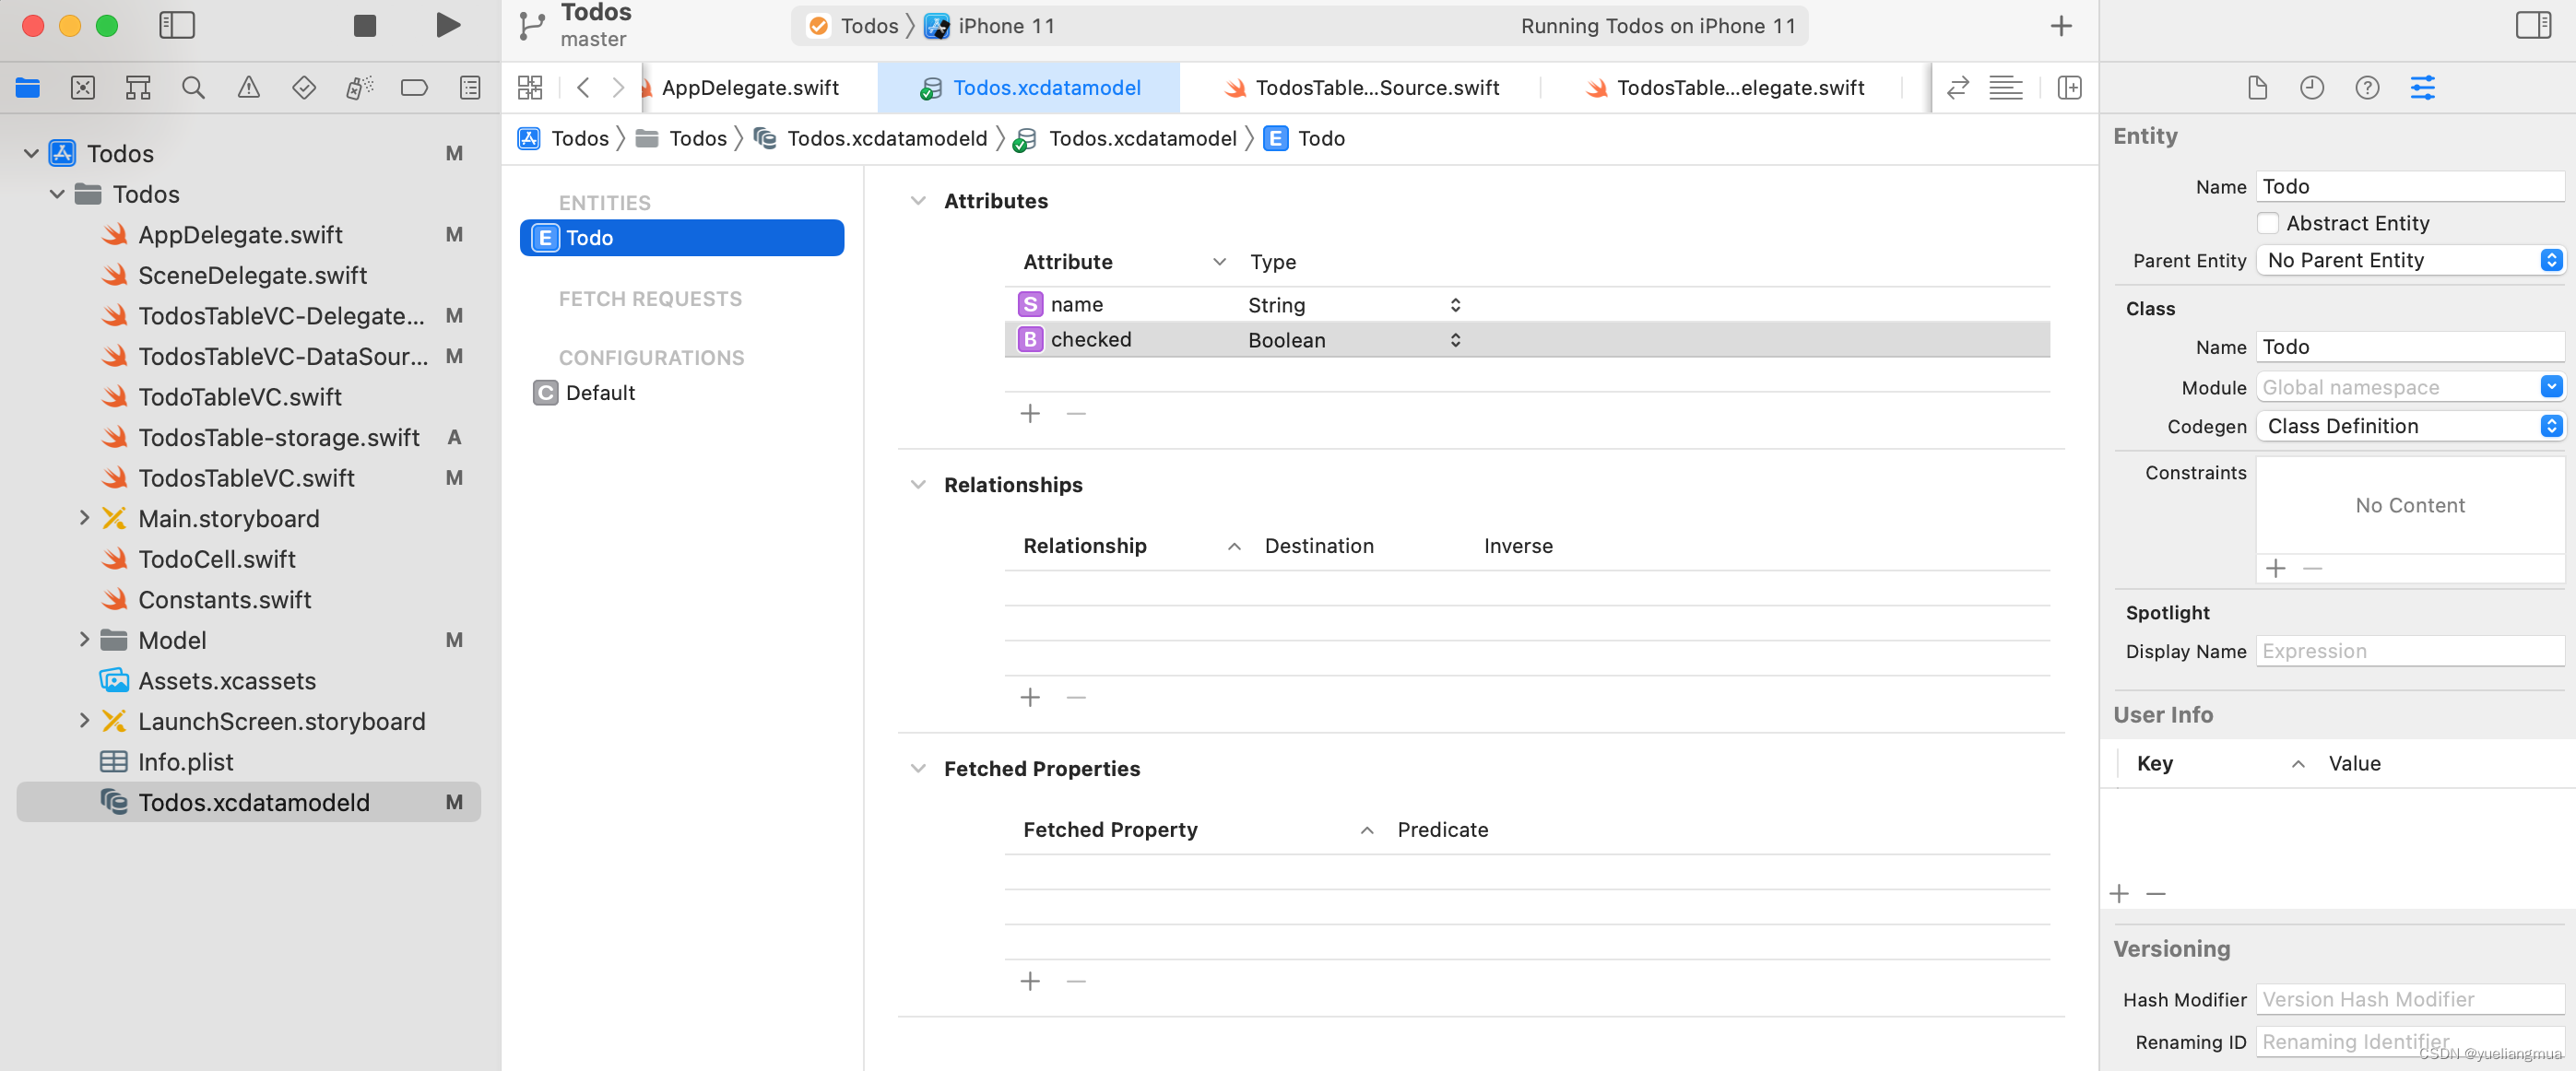2576x1071 pixels.
Task: Open the Find navigator search icon
Action: pyautogui.click(x=193, y=87)
